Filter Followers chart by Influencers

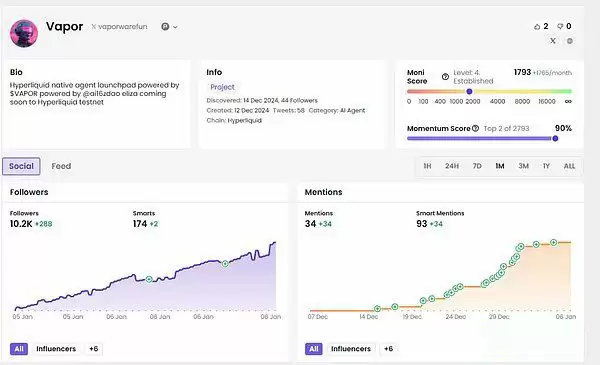click(56, 349)
